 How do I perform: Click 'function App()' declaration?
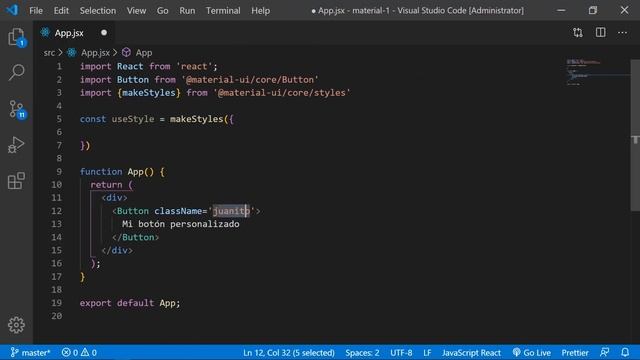point(117,171)
